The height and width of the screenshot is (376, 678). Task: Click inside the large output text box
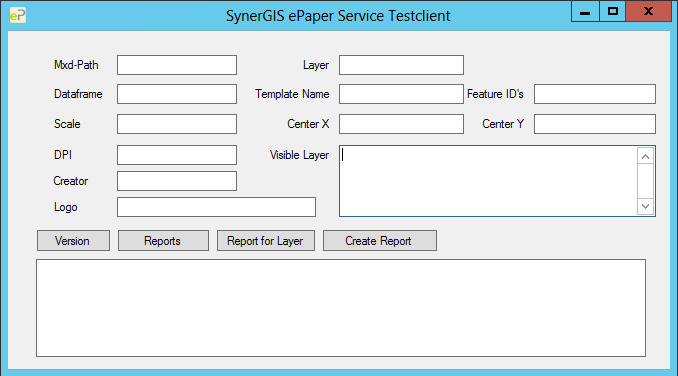click(341, 308)
